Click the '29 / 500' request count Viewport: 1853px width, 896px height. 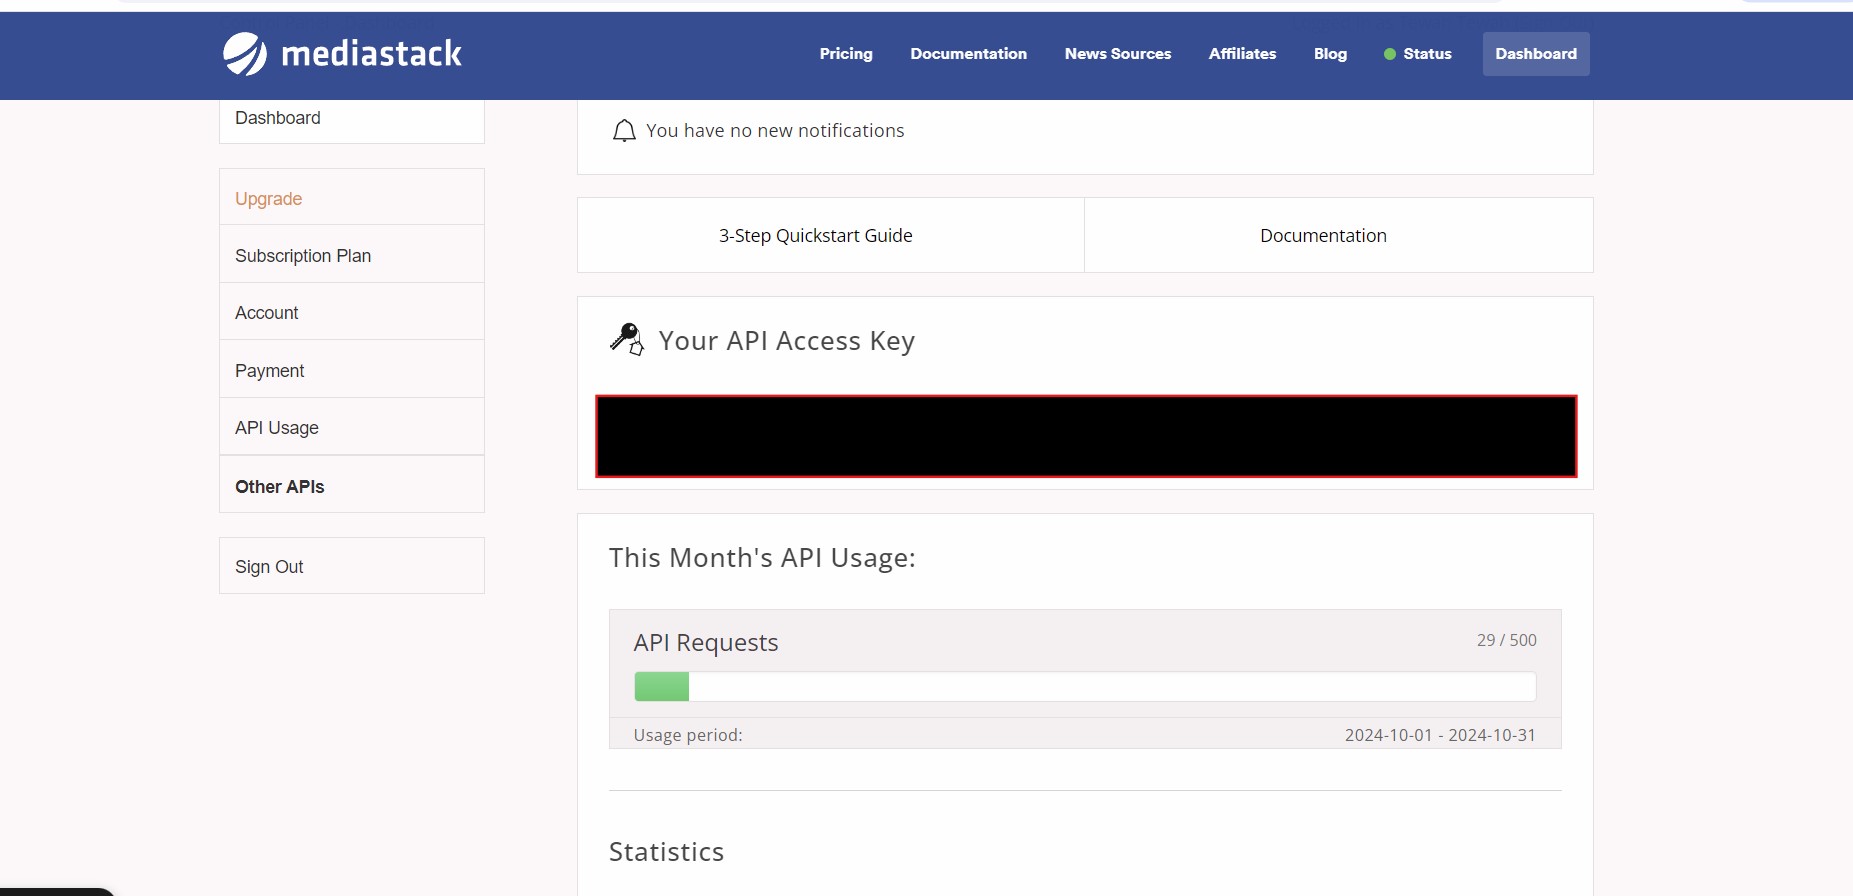1507,640
